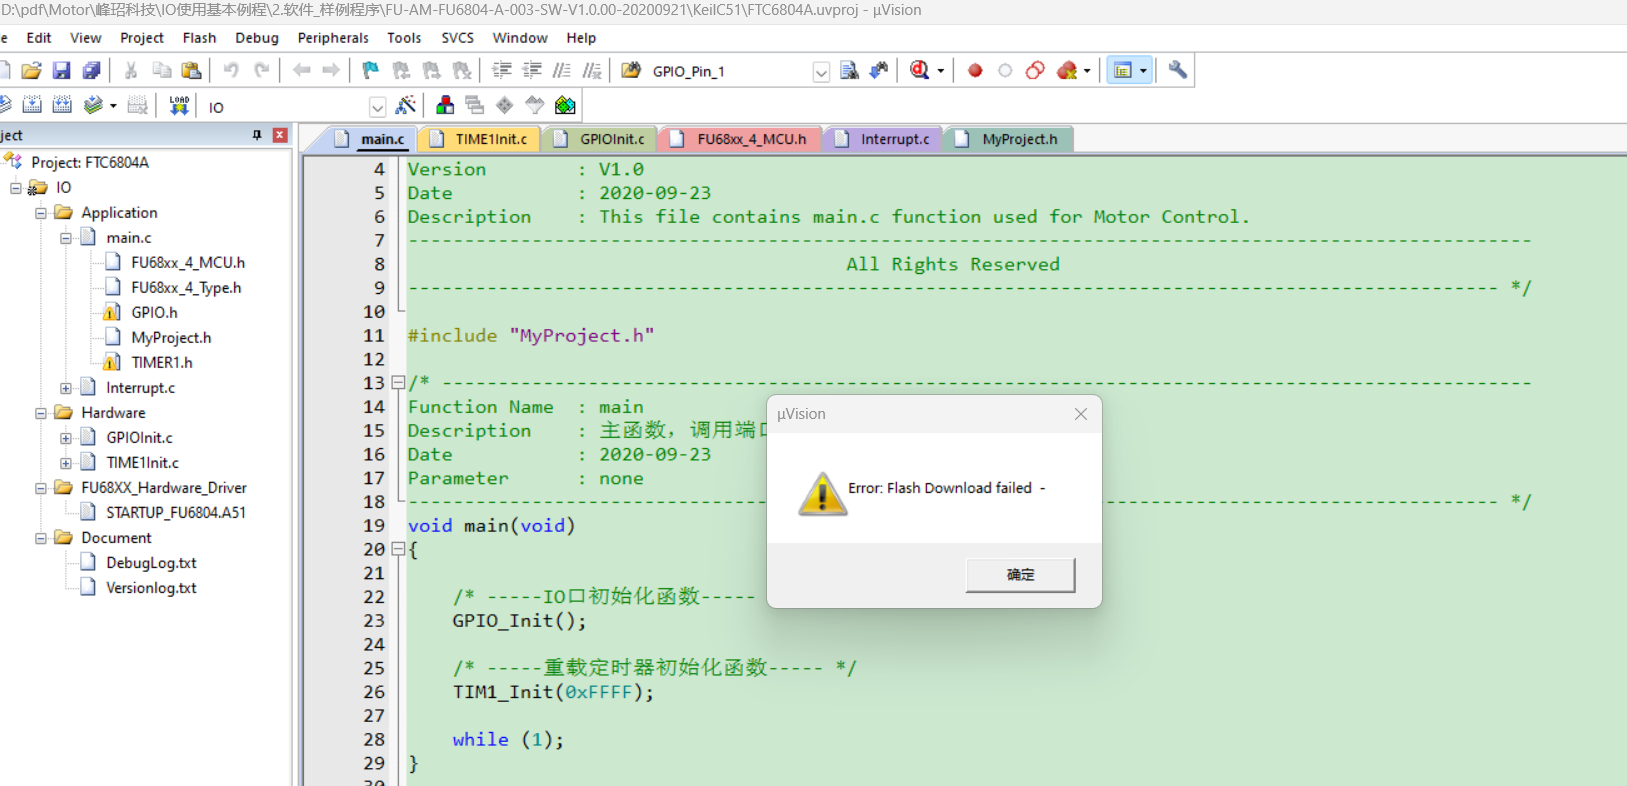Click the Configuration wrench icon
The height and width of the screenshot is (786, 1627).
(1178, 70)
